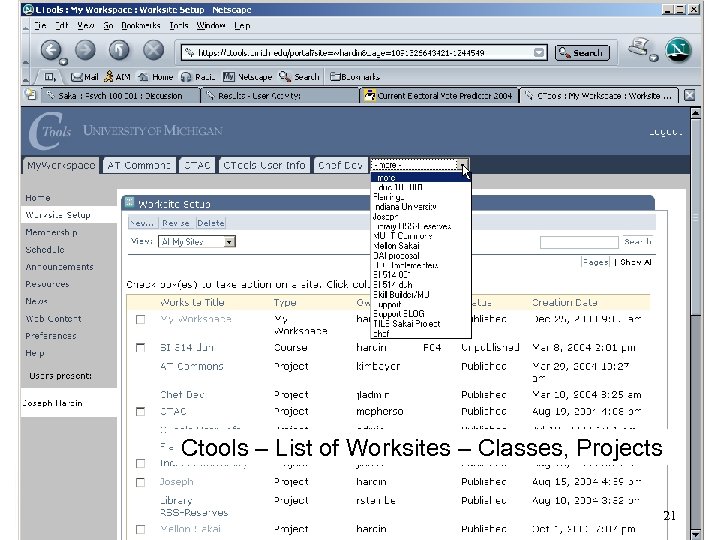Viewport: 720px width, 540px height.
Task: Switch to the Chef Dev site tab
Action: pyautogui.click(x=340, y=165)
